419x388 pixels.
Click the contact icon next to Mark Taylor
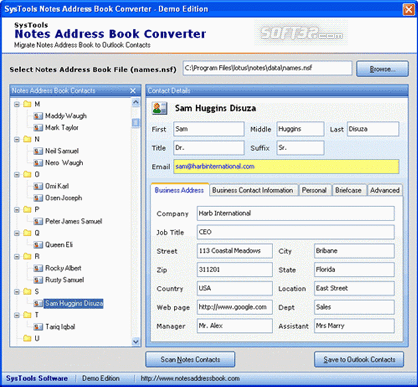pyautogui.click(x=38, y=128)
